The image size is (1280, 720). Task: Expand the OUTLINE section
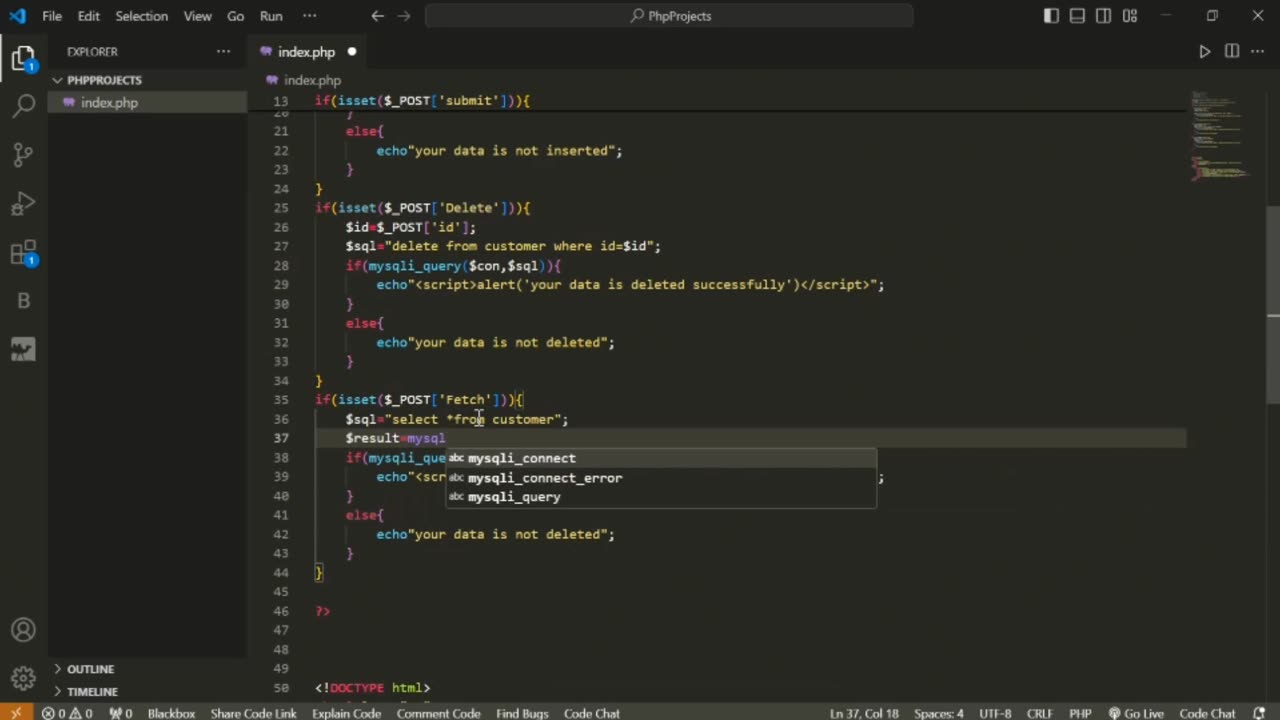[147, 669]
